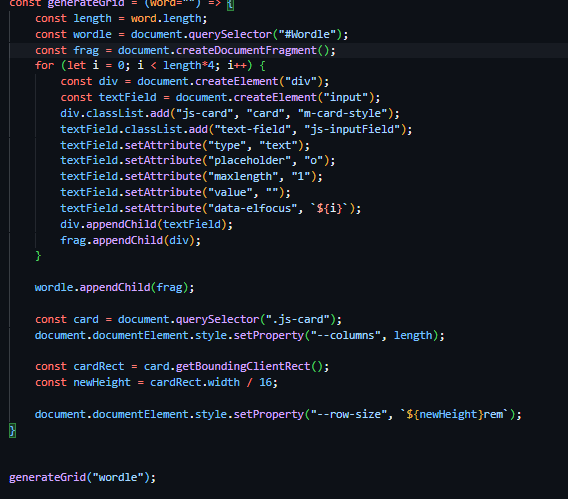Click 'createElement("input")' line
Screen dimensions: 568x499
pyautogui.click(x=220, y=97)
